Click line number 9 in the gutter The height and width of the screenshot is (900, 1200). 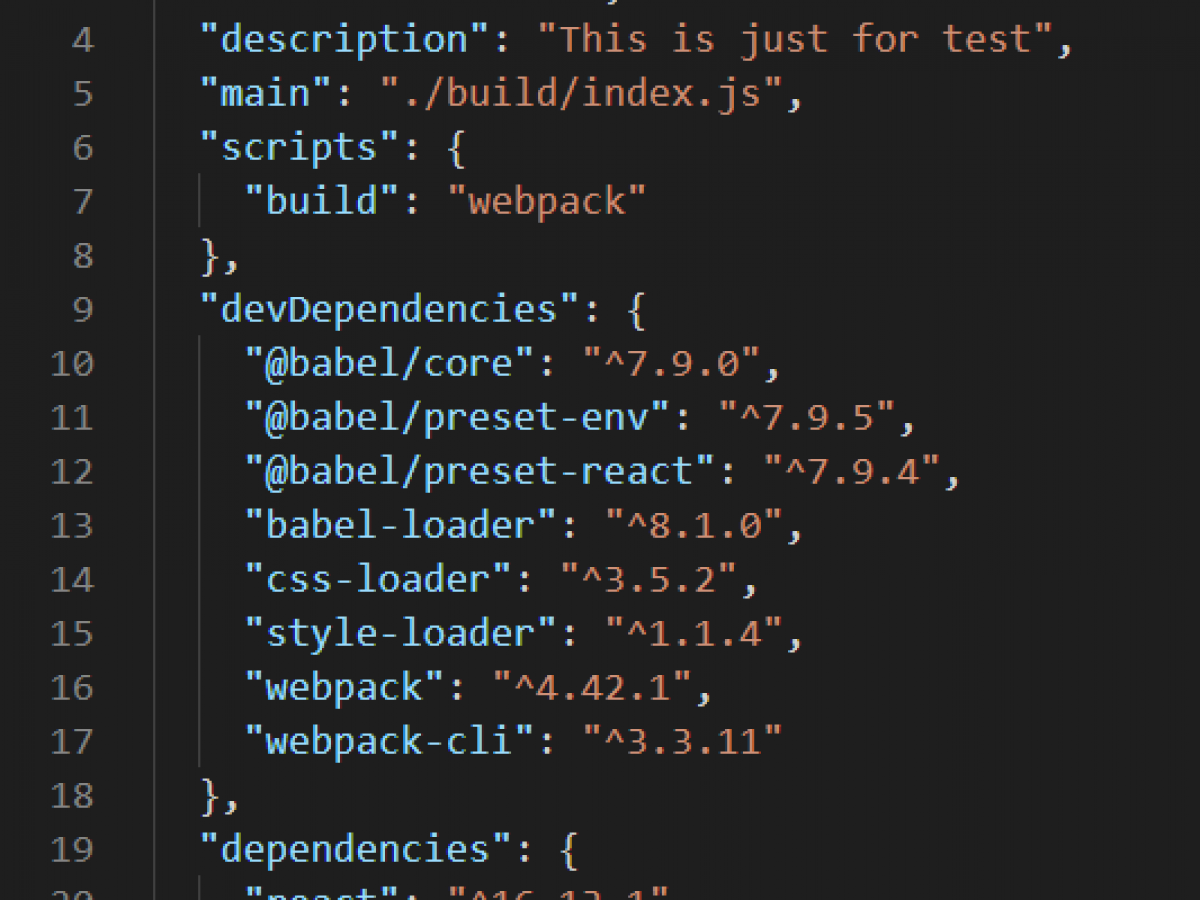click(x=82, y=309)
